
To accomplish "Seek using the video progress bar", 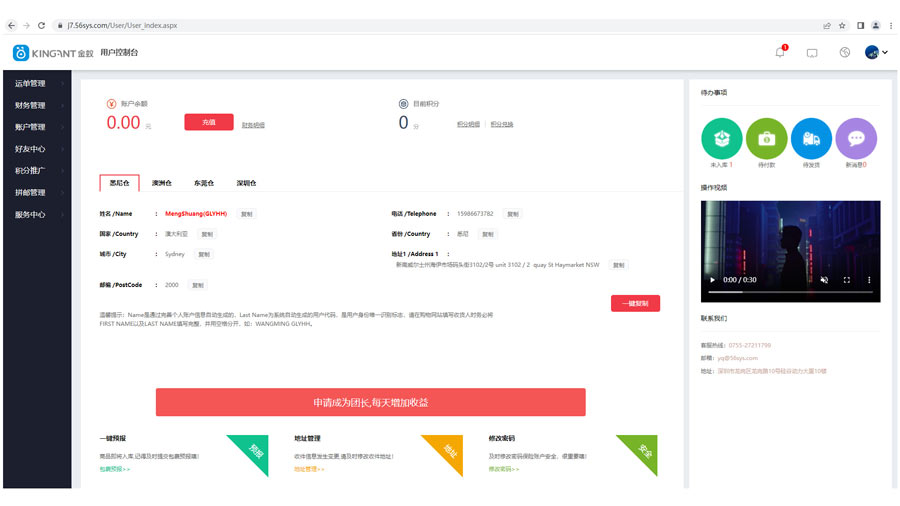I will [790, 292].
